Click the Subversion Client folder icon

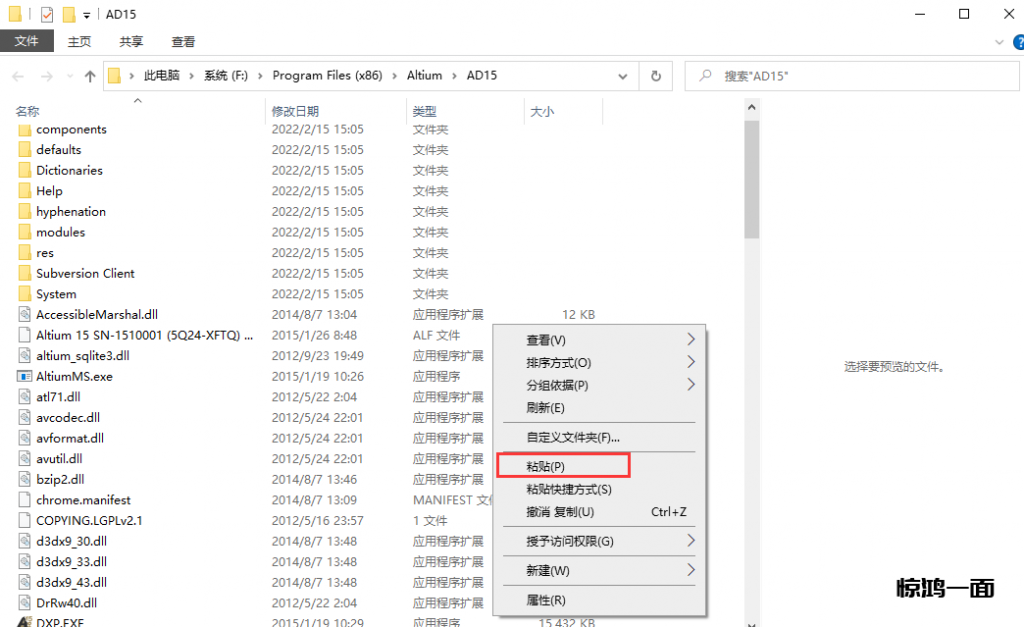25,273
